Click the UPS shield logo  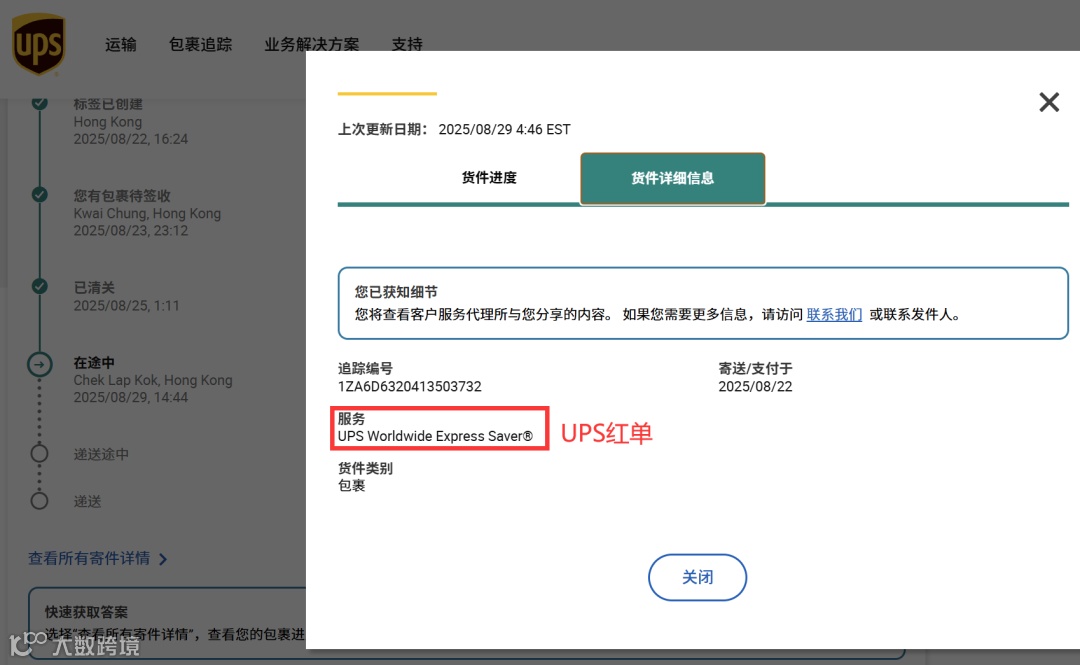tap(39, 44)
